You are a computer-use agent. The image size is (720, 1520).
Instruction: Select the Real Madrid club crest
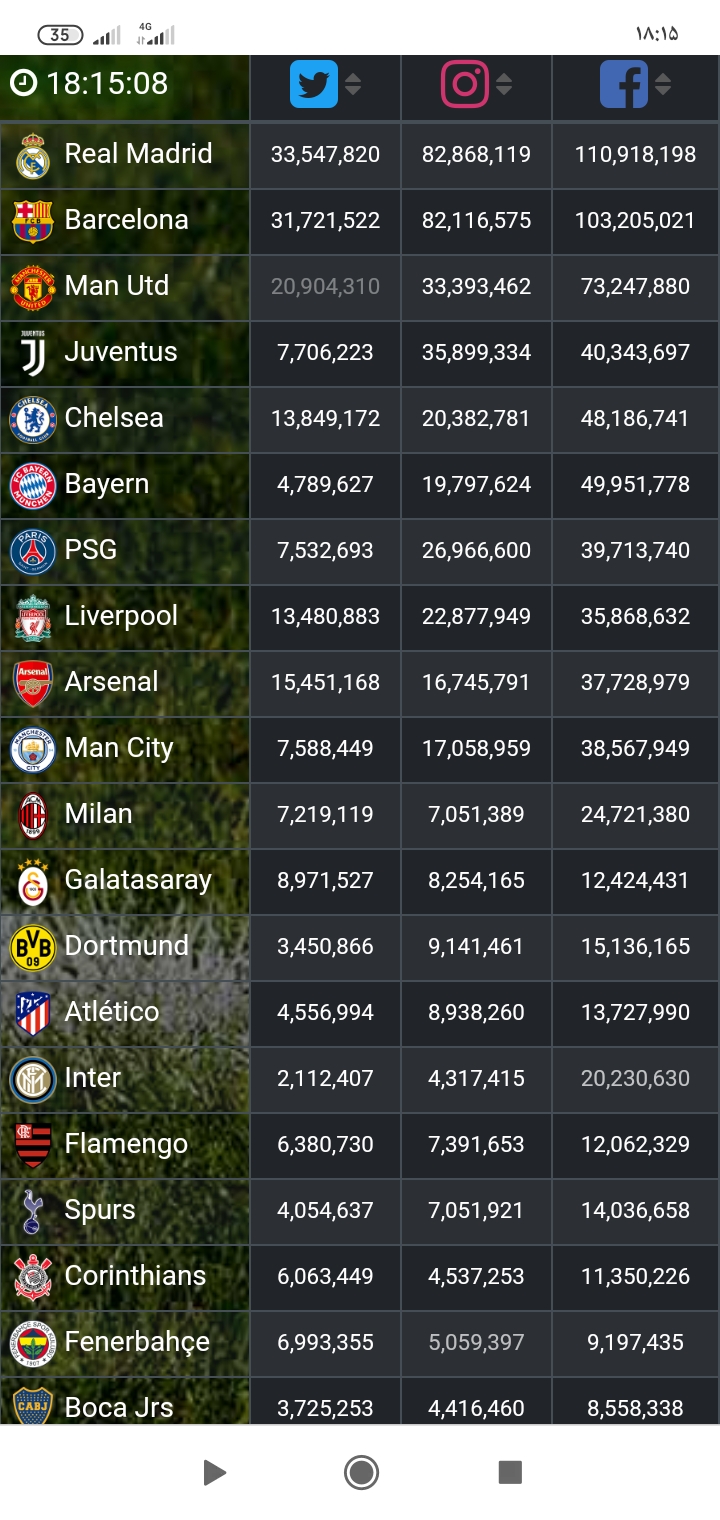33,155
